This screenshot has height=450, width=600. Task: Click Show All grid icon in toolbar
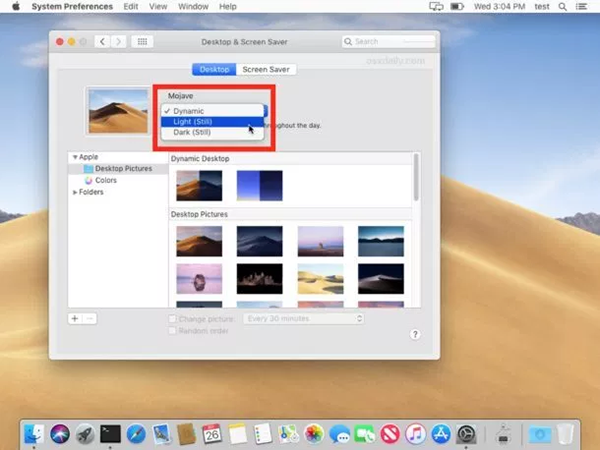click(142, 41)
